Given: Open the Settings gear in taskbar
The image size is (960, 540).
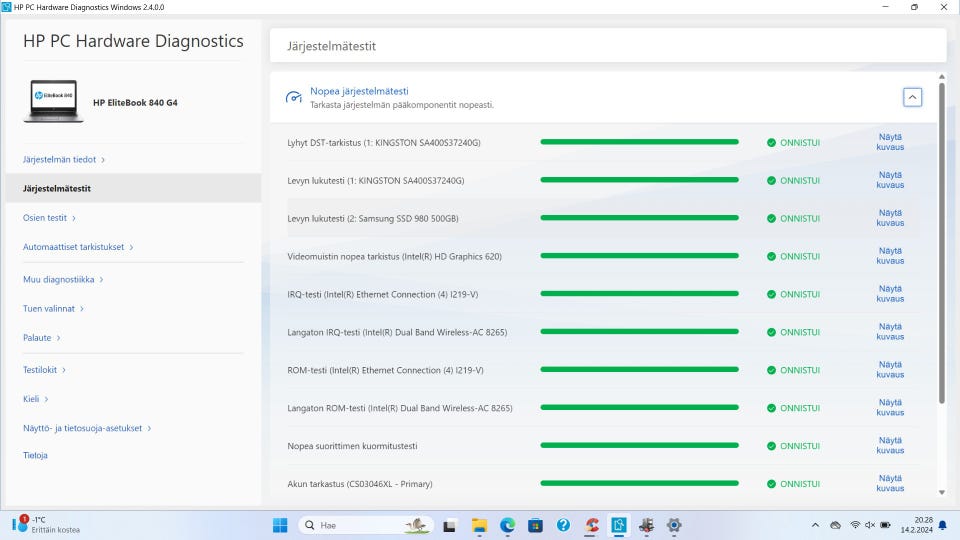Looking at the screenshot, I should [674, 525].
